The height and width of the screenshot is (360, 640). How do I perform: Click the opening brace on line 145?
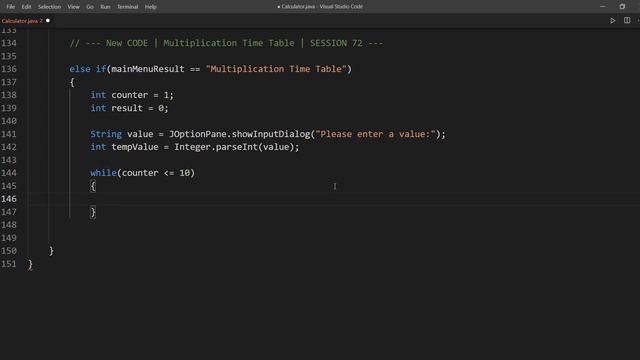click(x=93, y=186)
